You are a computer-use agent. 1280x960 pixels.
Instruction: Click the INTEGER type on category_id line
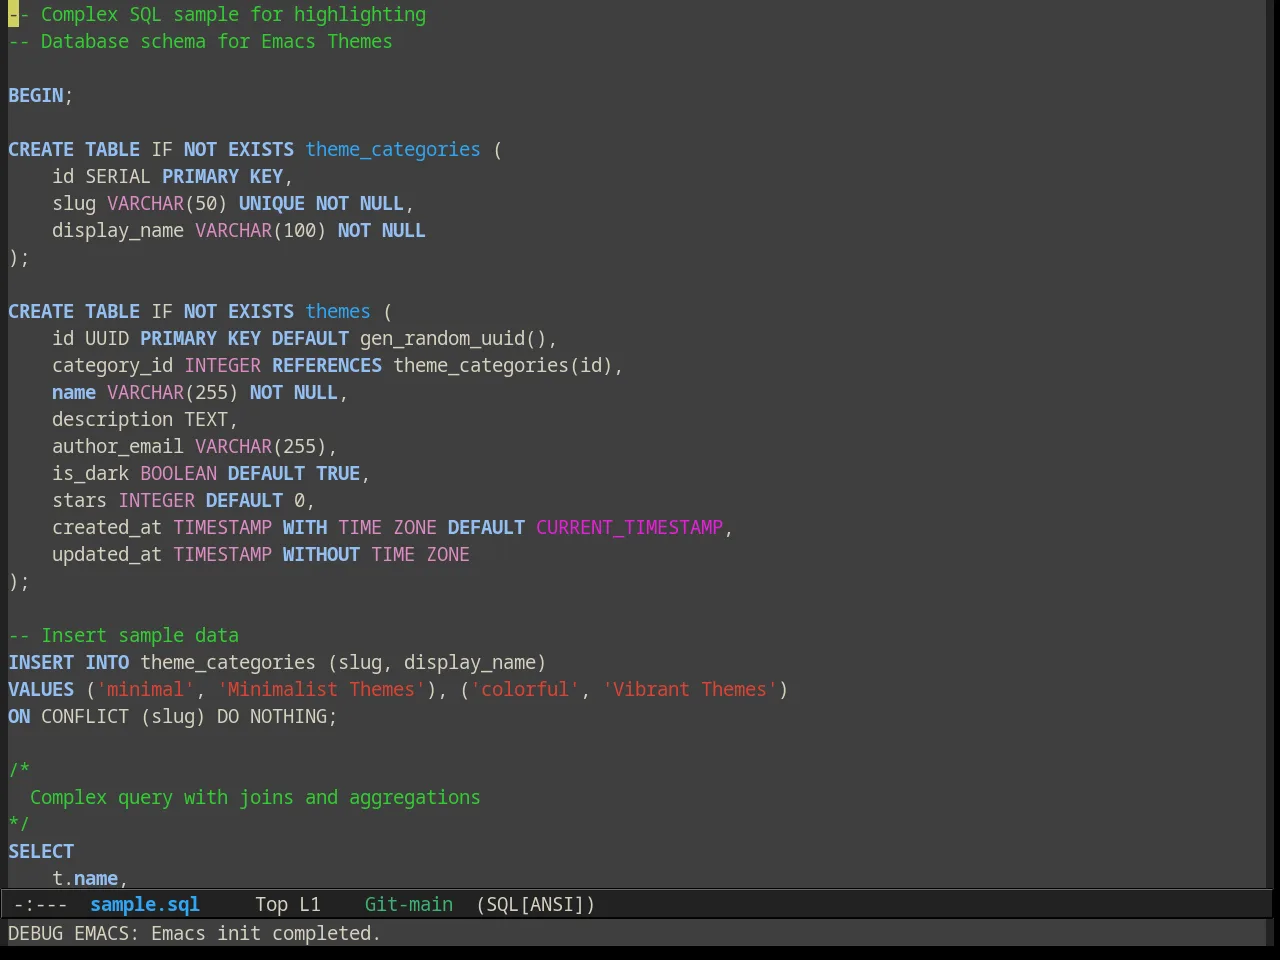pyautogui.click(x=222, y=365)
